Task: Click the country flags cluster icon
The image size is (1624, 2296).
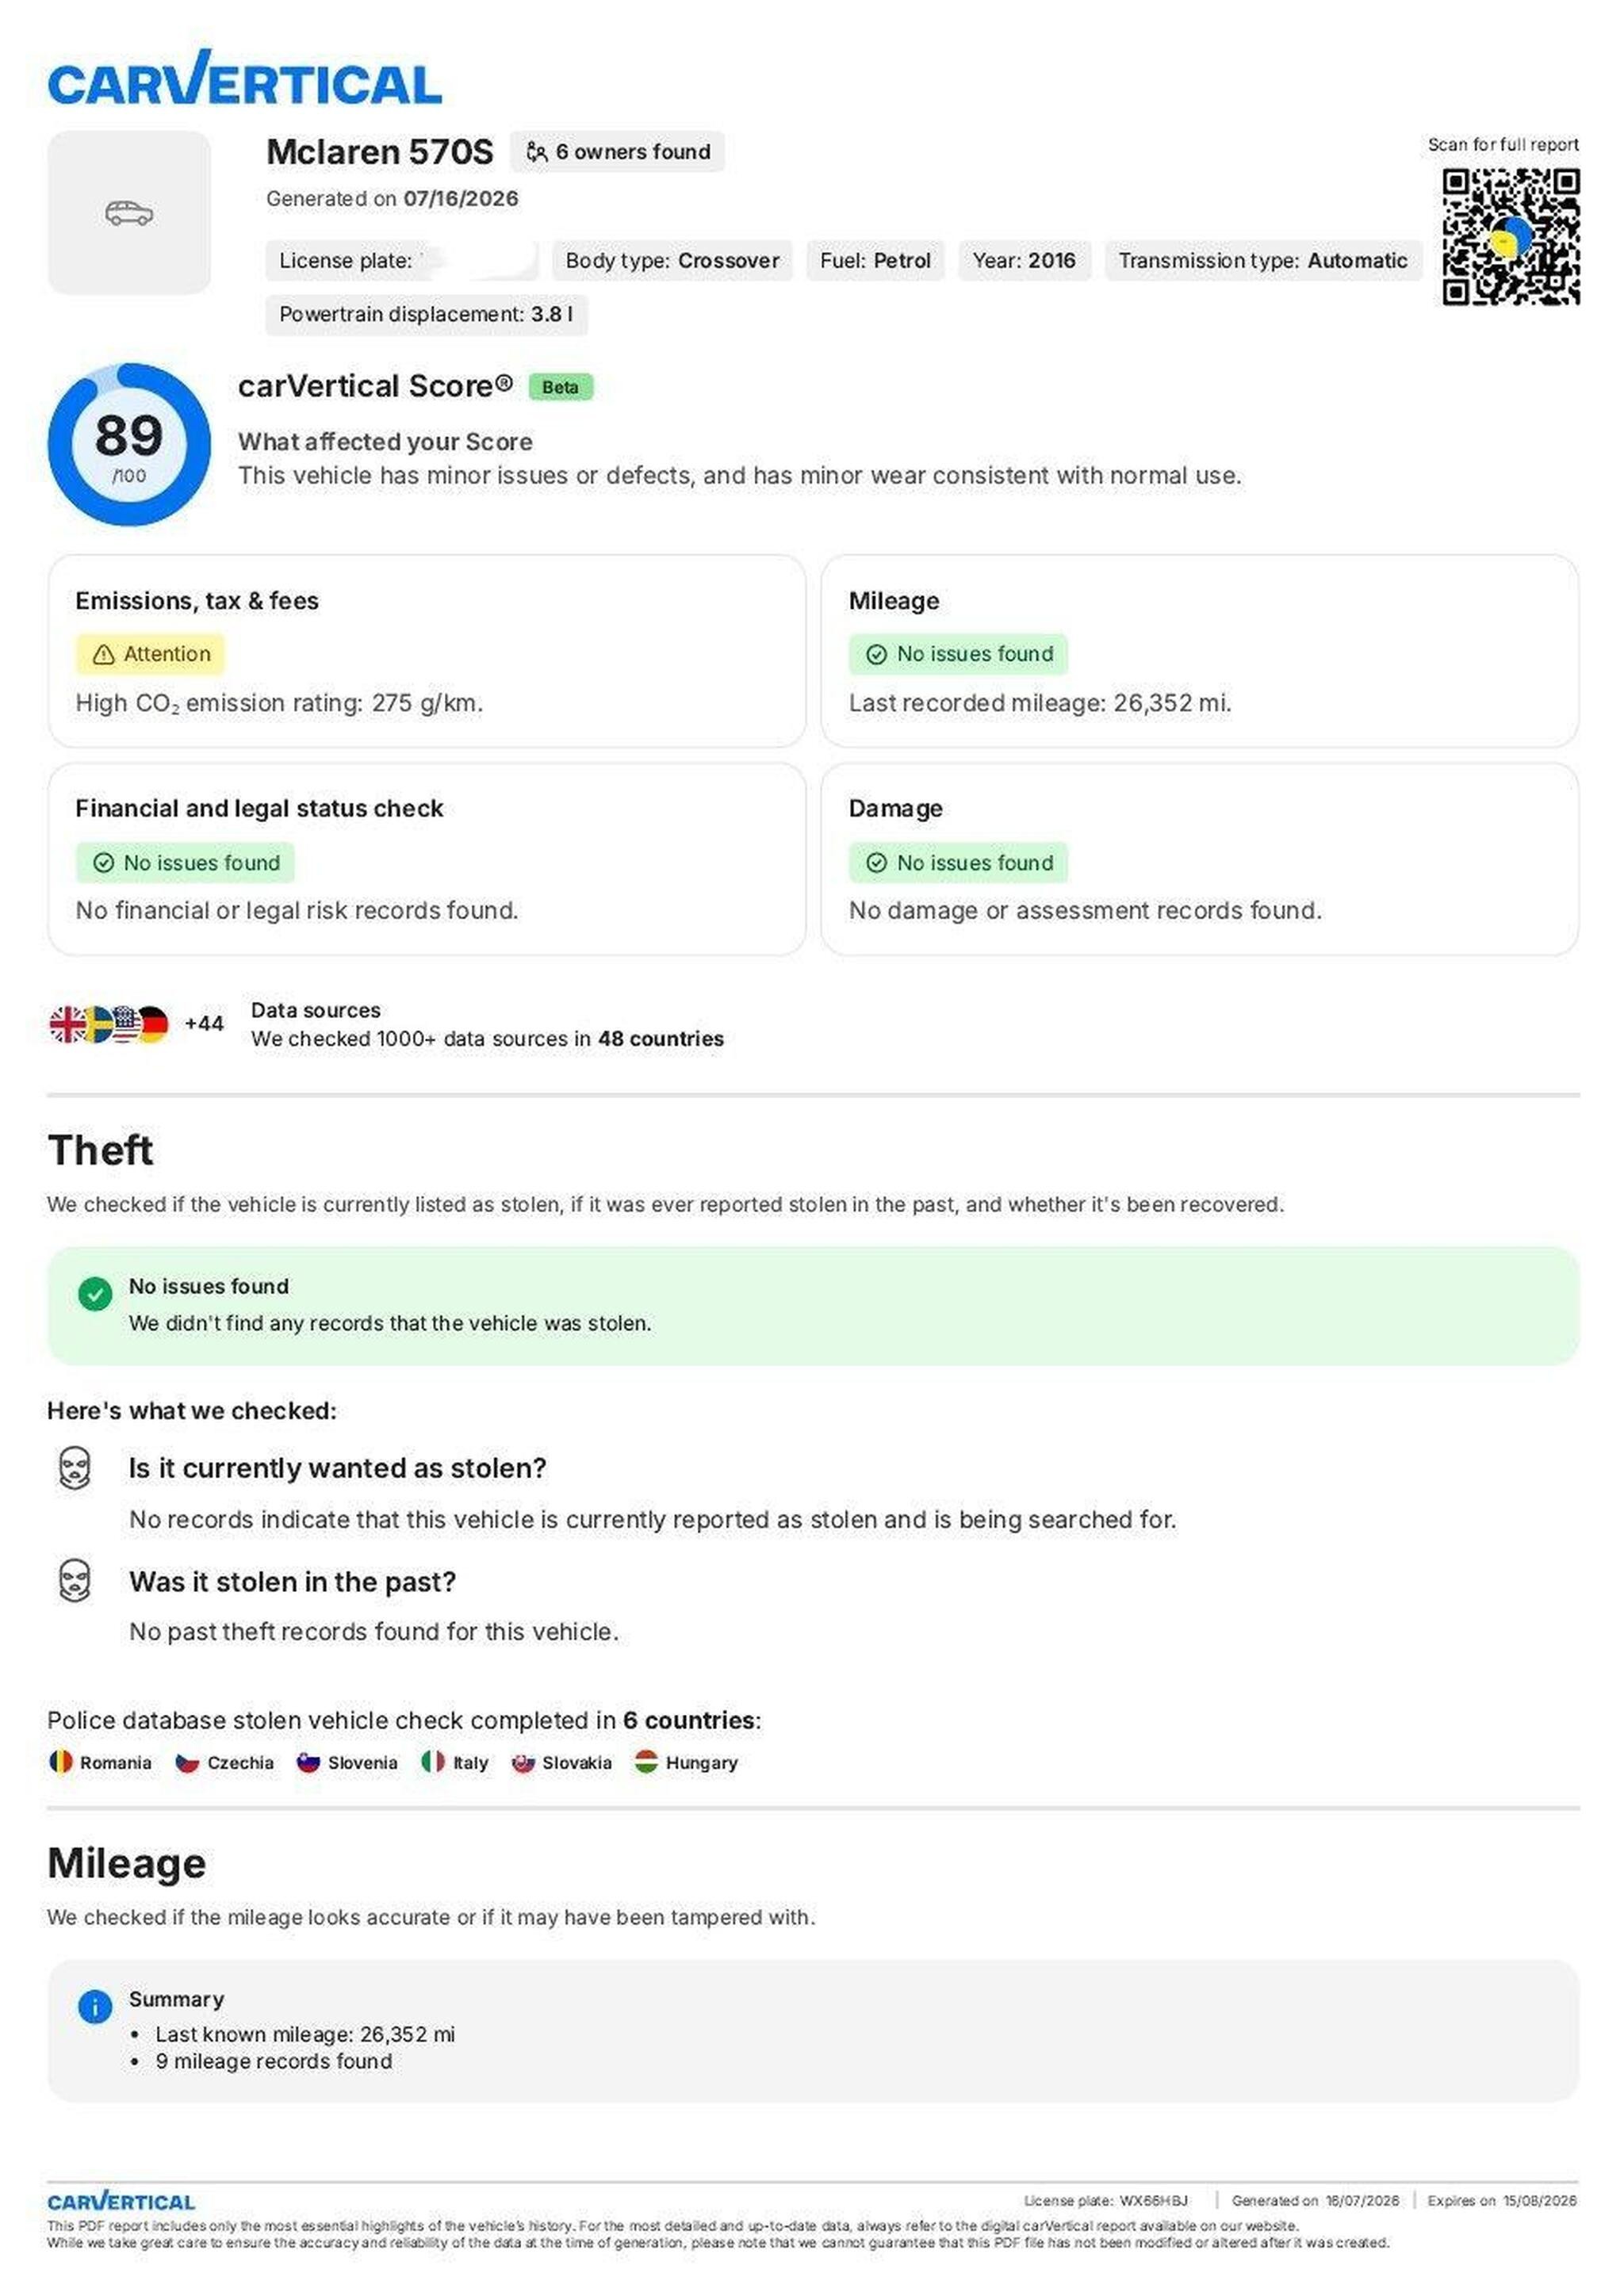Action: (x=109, y=1024)
